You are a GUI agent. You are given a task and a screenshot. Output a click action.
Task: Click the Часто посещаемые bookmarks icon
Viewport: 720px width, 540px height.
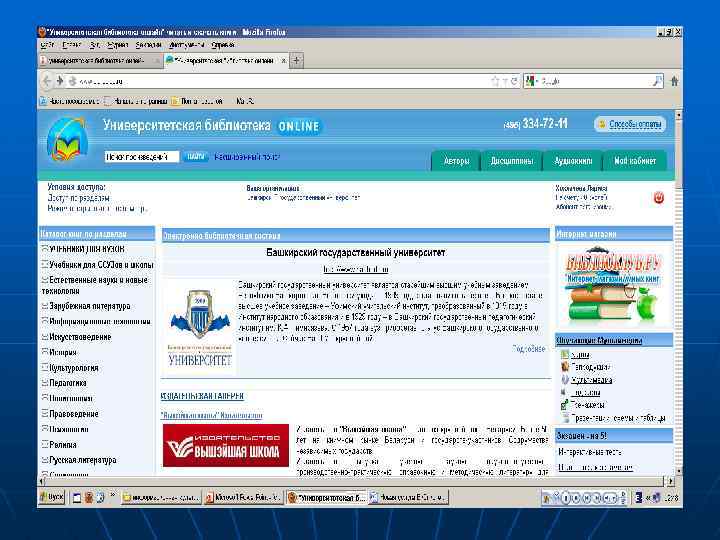(44, 101)
